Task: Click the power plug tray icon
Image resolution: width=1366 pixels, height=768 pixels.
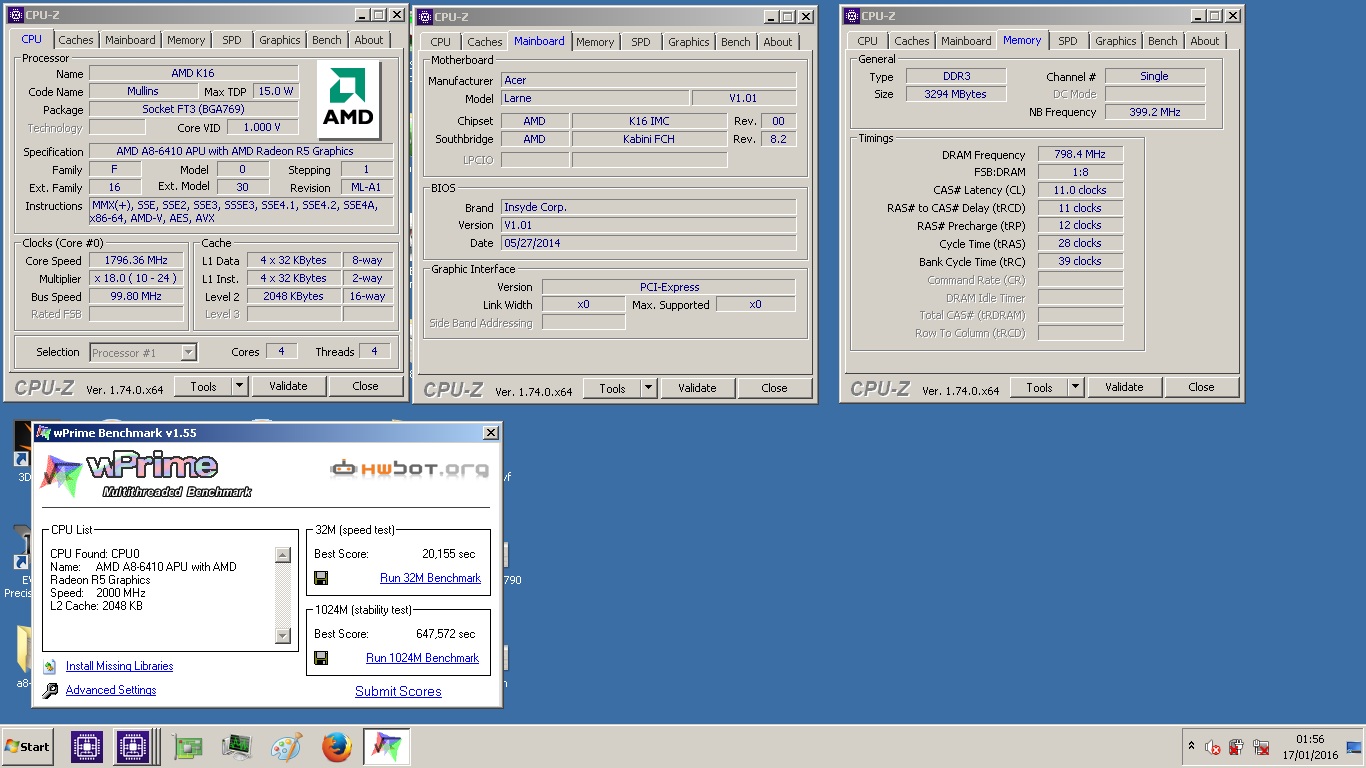Action: click(x=1236, y=747)
